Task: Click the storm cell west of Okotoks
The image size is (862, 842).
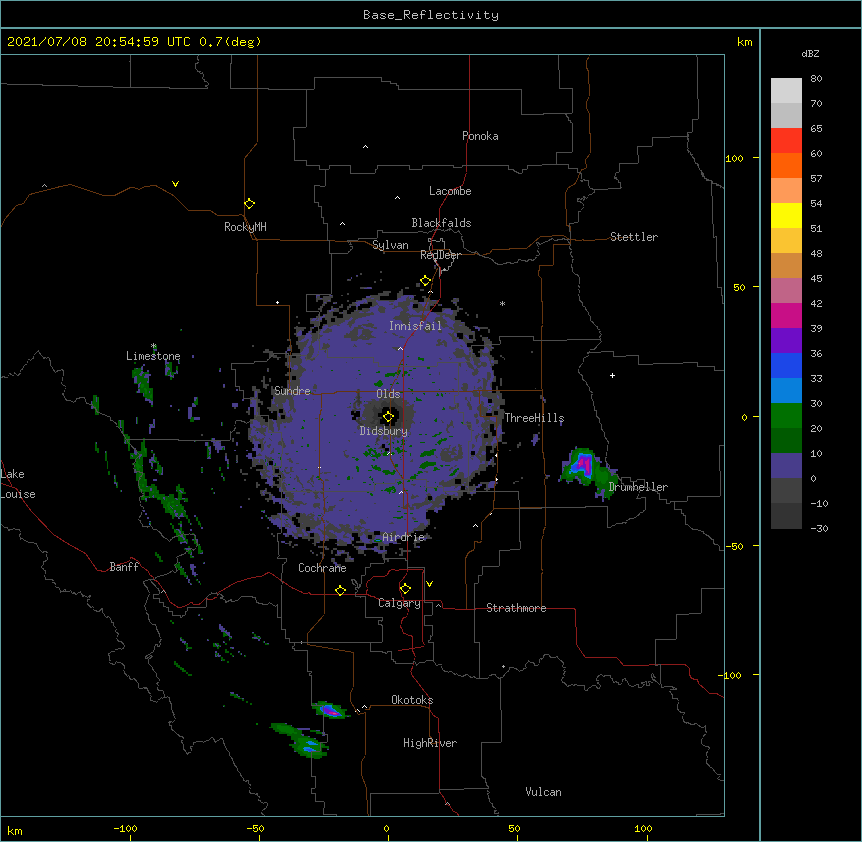Action: 330,710
